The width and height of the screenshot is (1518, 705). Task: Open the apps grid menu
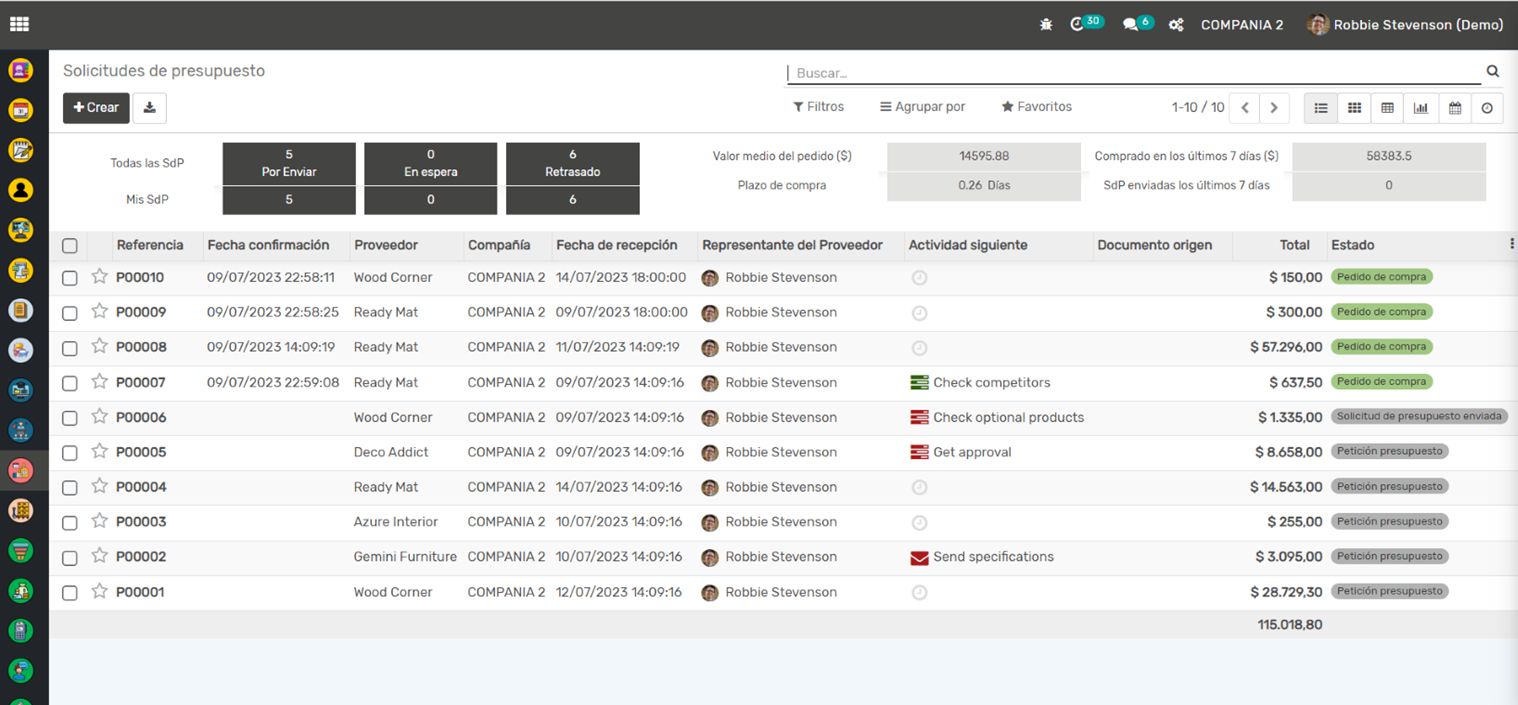point(19,24)
